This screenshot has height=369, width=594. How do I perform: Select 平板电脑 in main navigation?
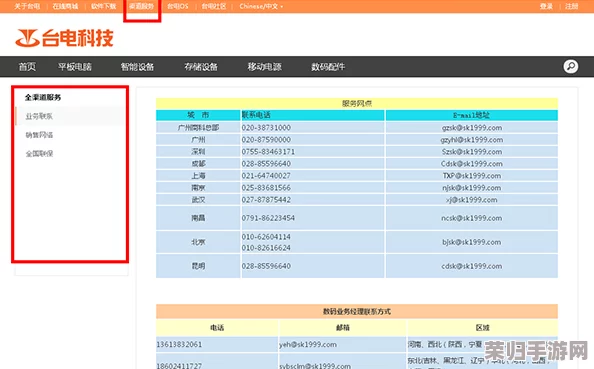tap(75, 67)
